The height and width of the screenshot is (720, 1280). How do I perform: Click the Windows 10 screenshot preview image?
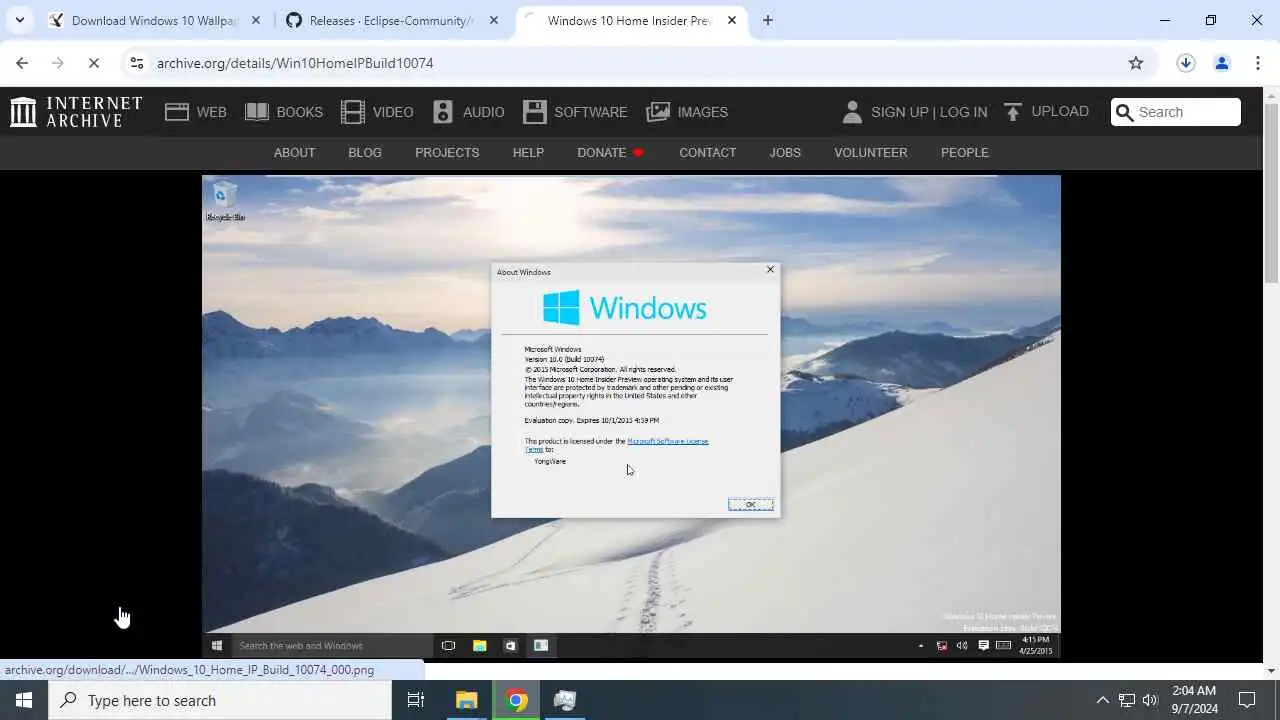coord(631,417)
